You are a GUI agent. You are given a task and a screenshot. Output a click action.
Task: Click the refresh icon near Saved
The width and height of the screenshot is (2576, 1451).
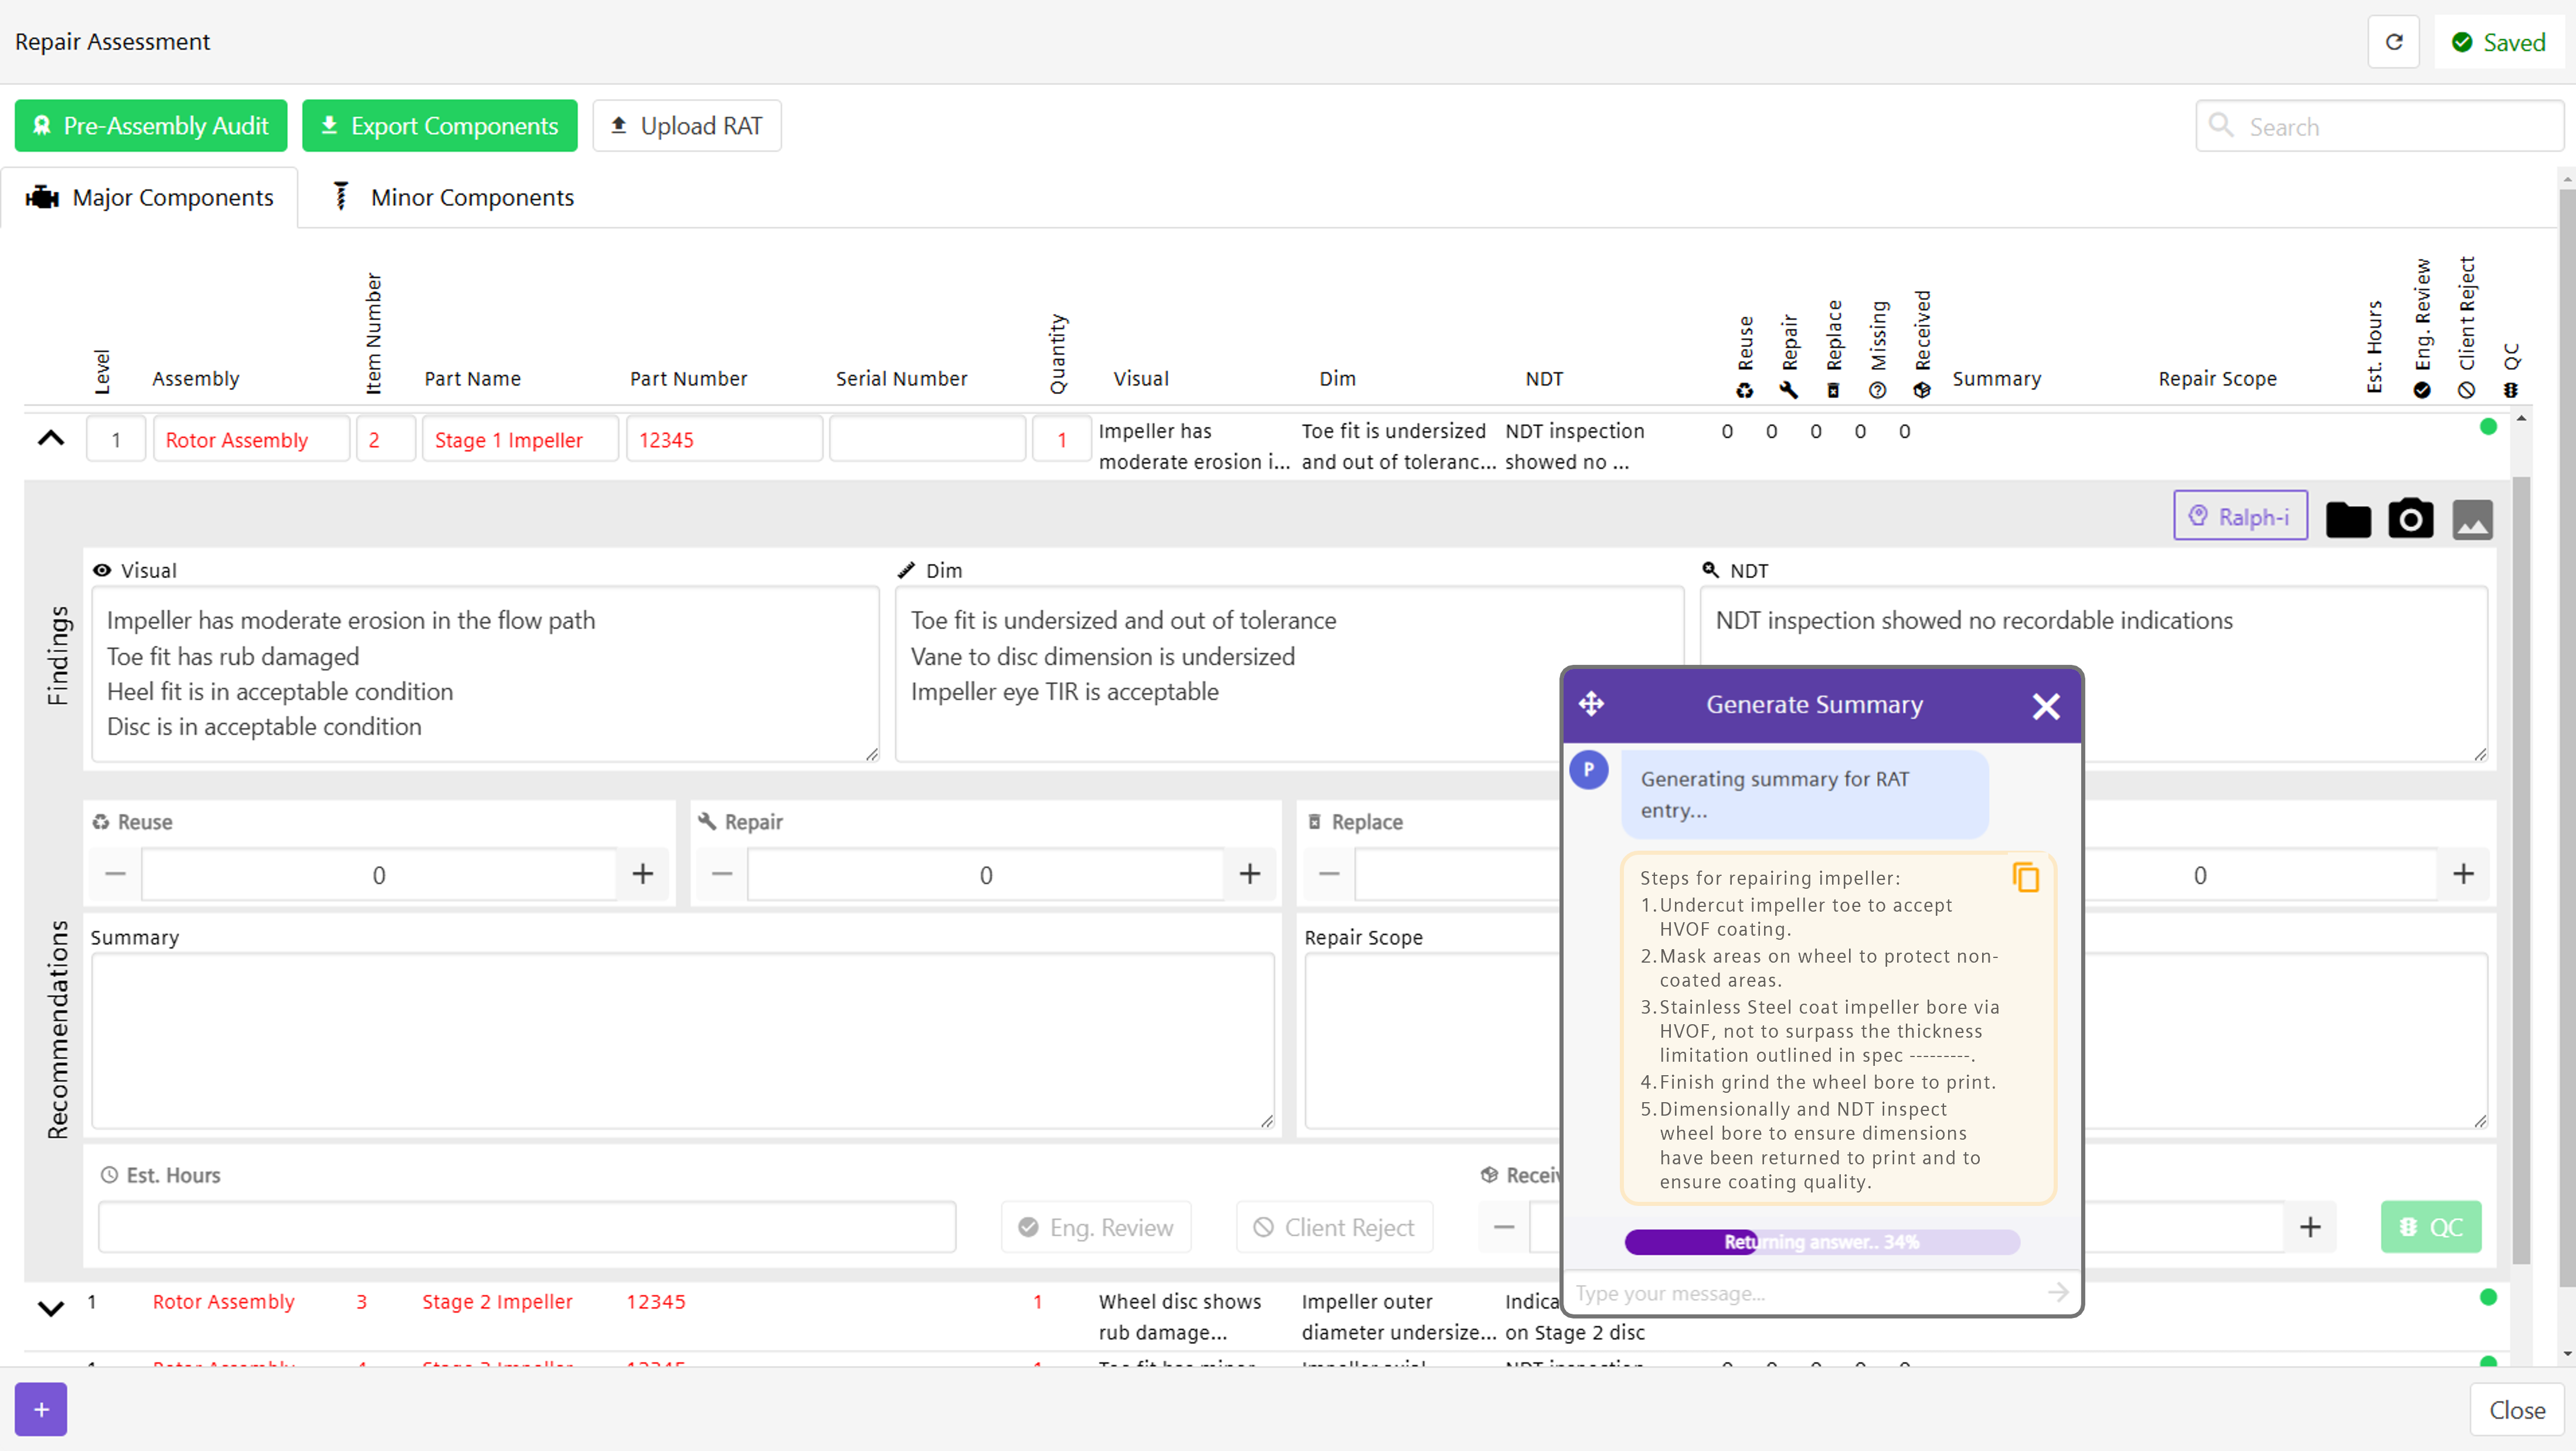tap(2393, 42)
